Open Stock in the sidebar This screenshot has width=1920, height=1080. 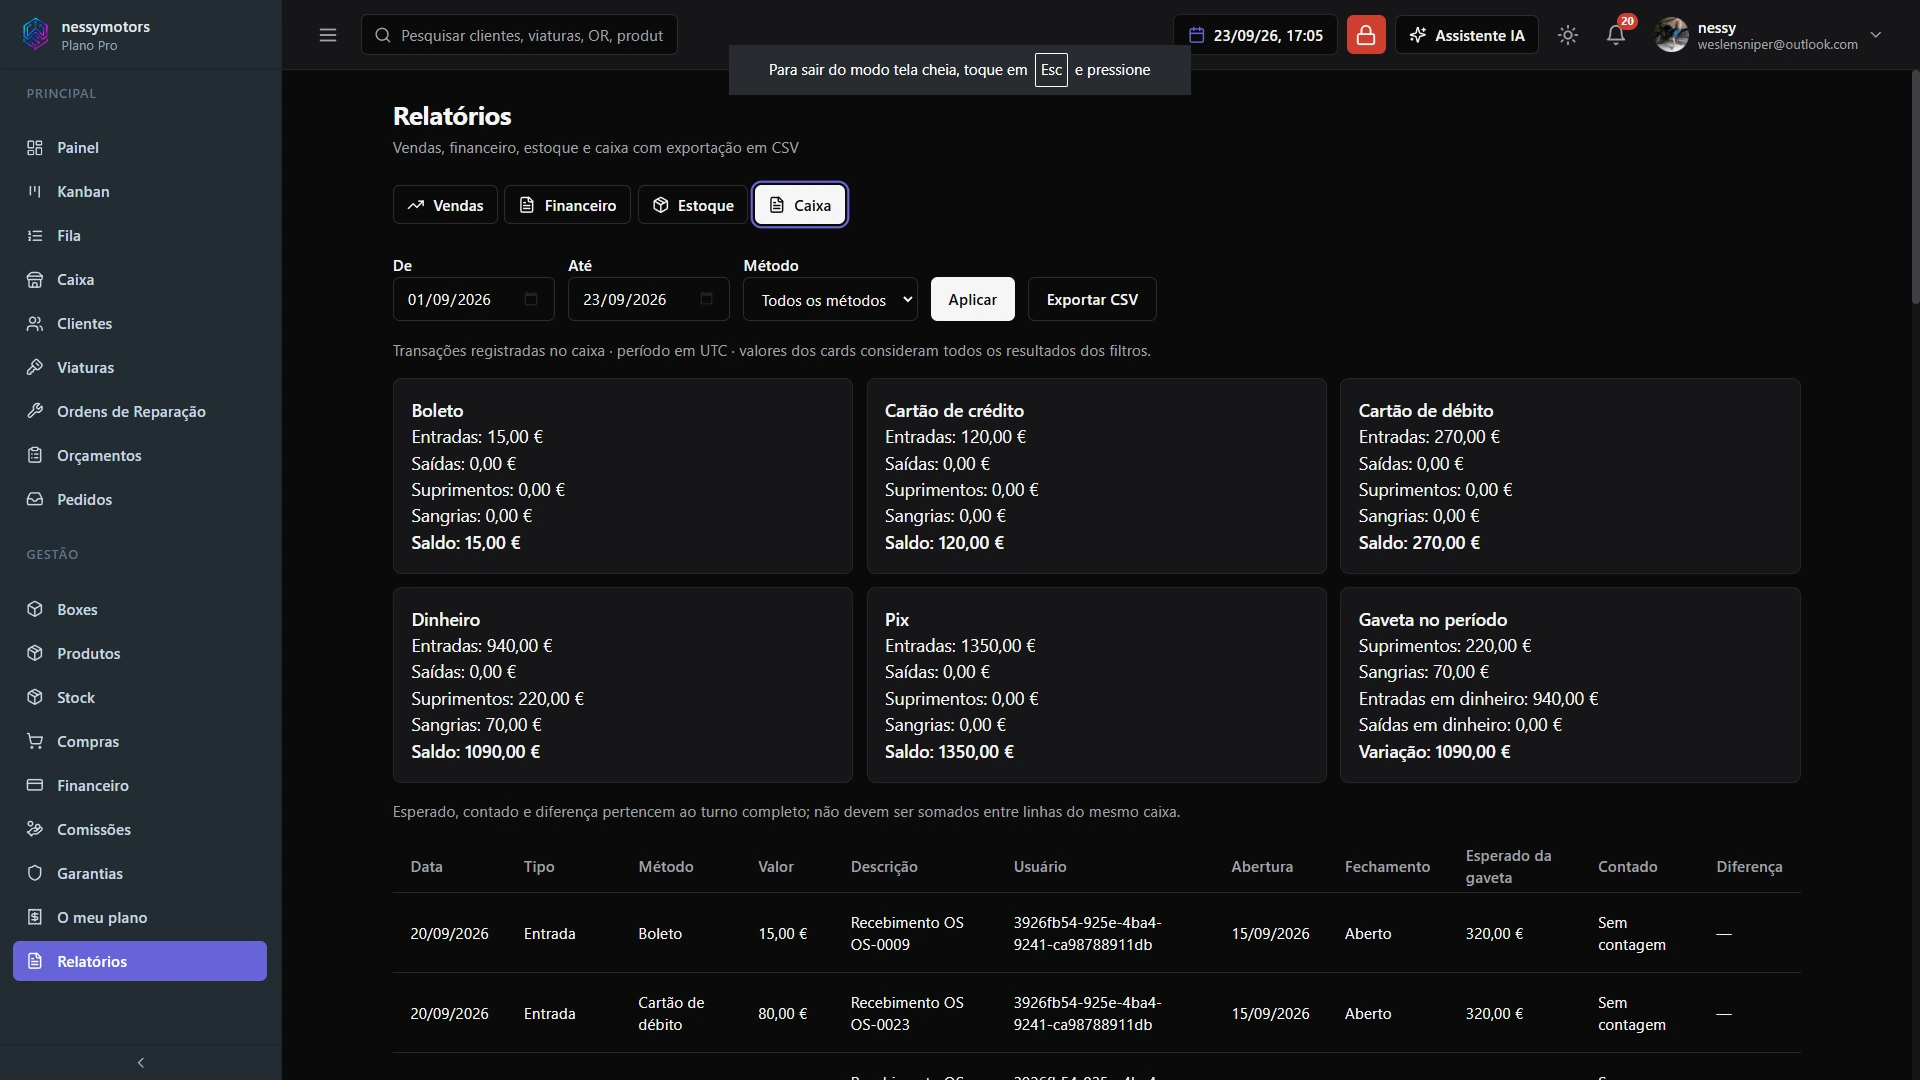[140, 698]
